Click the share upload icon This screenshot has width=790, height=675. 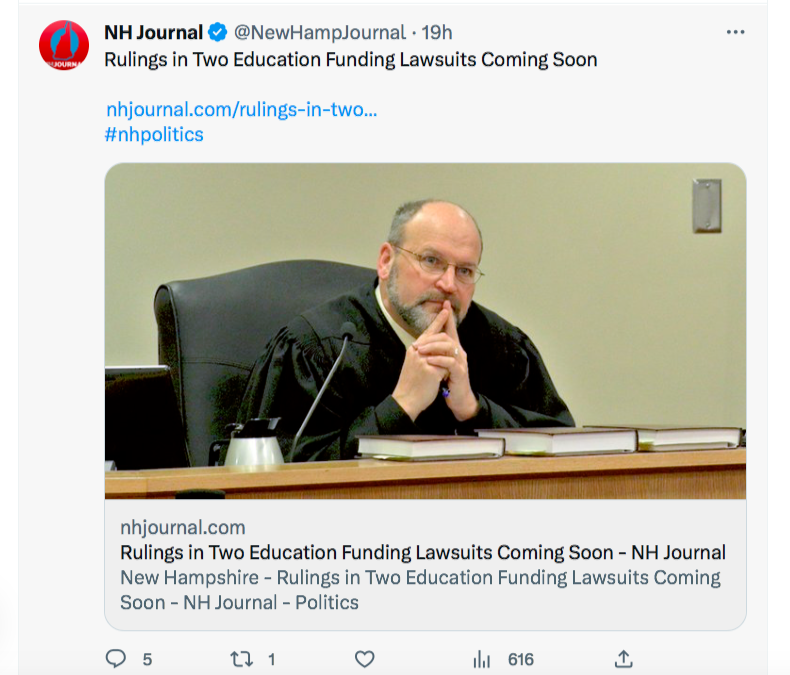(x=623, y=659)
